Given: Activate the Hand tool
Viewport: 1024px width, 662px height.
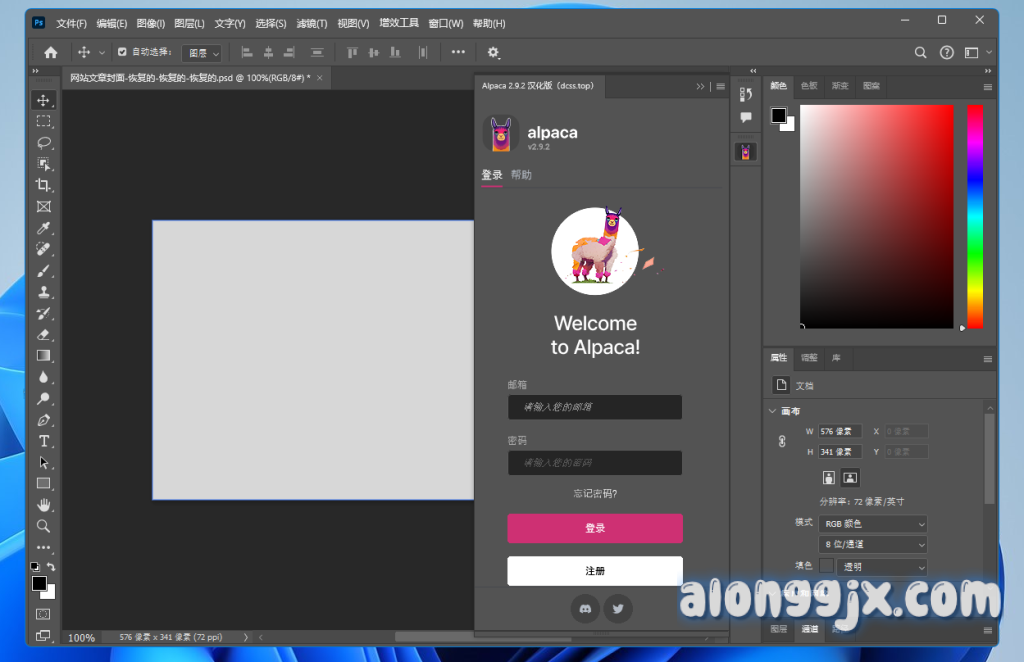Looking at the screenshot, I should click(x=43, y=505).
